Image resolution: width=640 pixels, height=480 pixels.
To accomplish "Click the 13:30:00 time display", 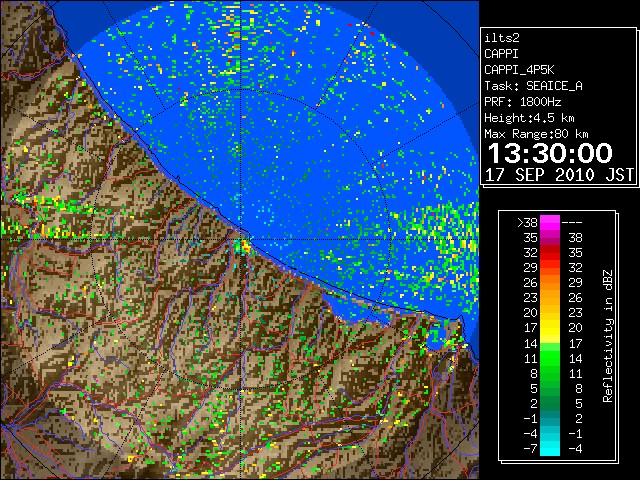I will coord(550,153).
